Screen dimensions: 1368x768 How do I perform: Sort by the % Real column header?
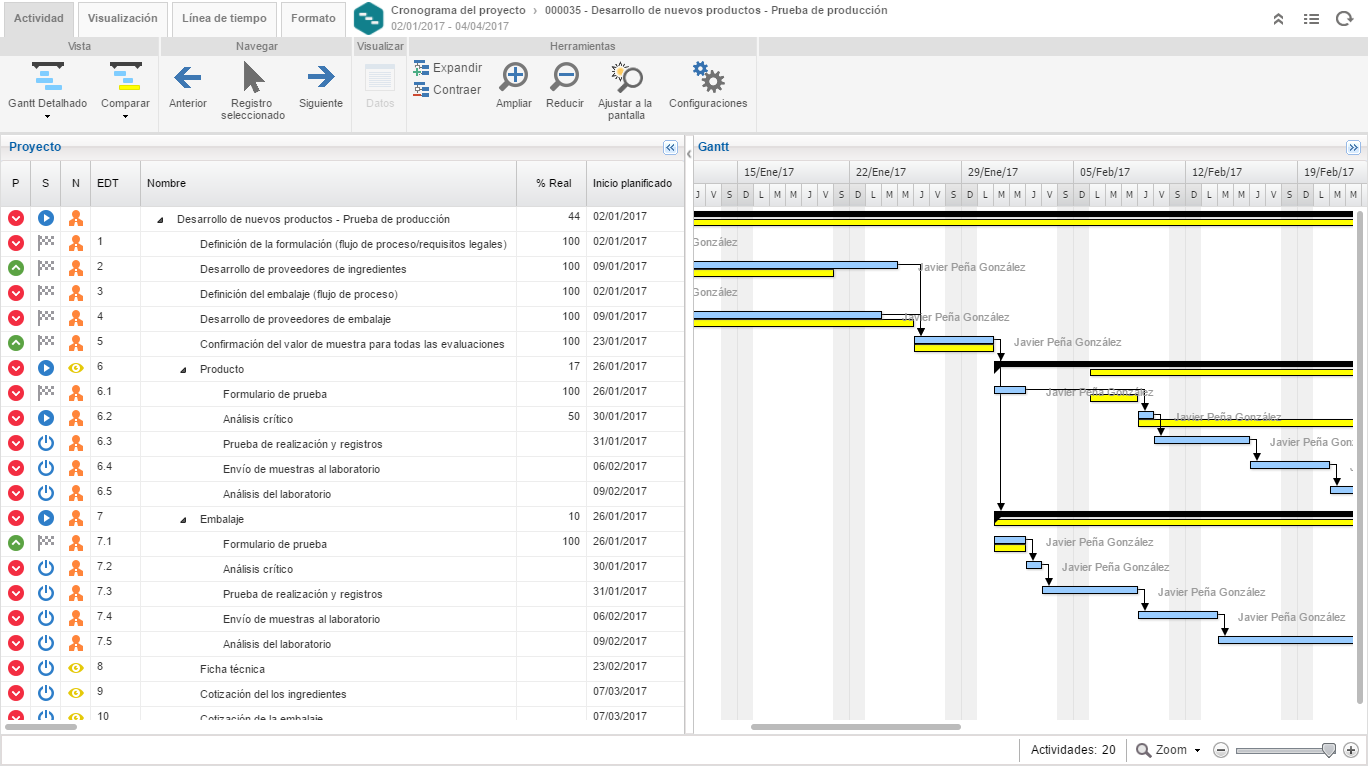552,183
